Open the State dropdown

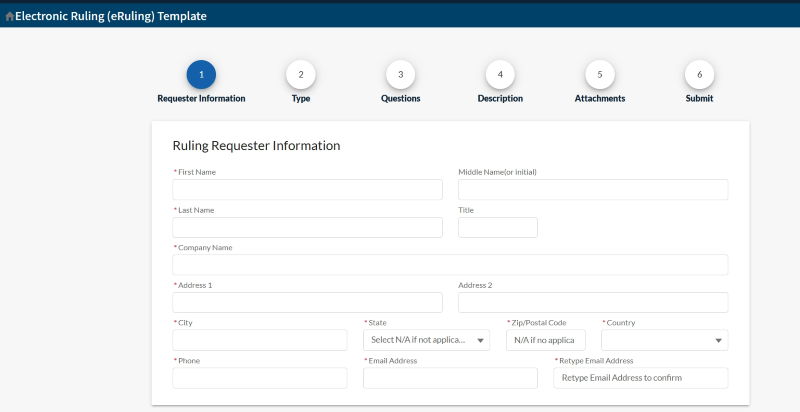pyautogui.click(x=426, y=340)
